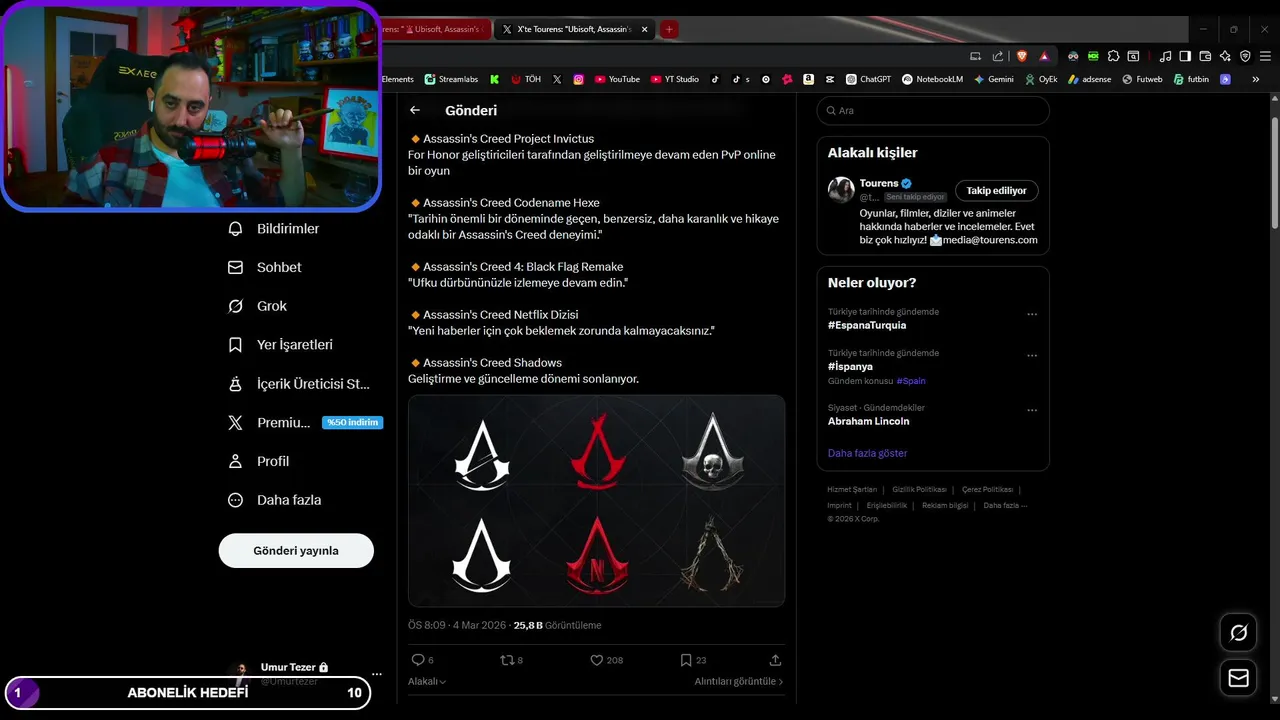
Task: Open the Streamlabs bookmark
Action: 451,79
